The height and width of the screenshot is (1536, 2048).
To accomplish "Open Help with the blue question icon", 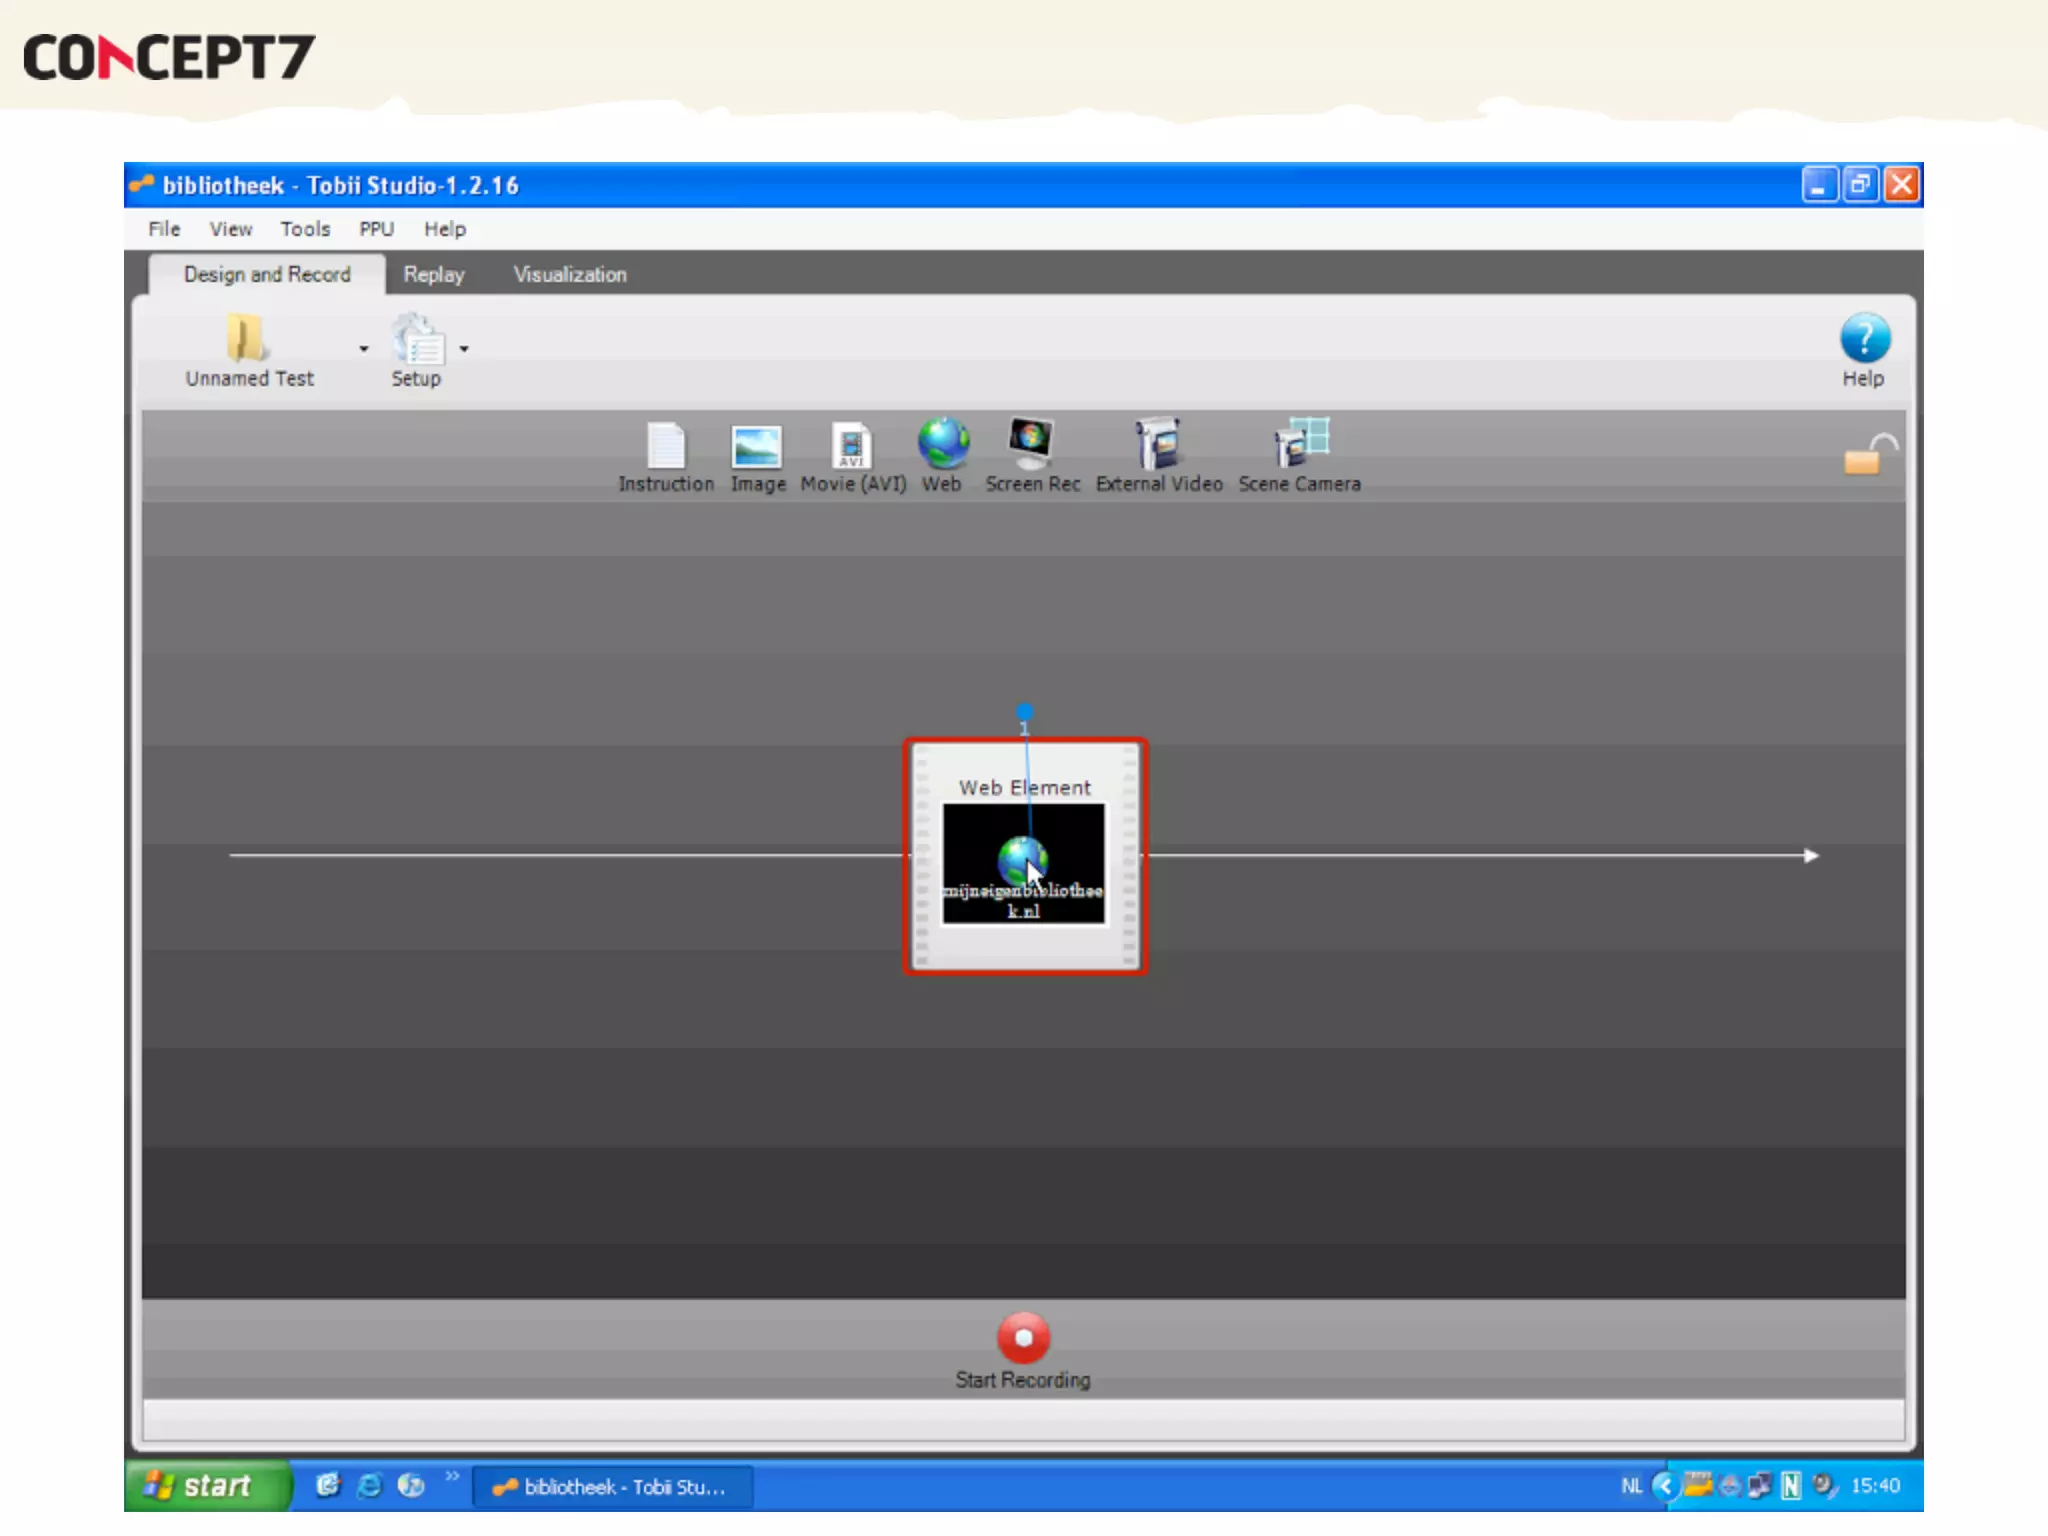I will [x=1864, y=339].
